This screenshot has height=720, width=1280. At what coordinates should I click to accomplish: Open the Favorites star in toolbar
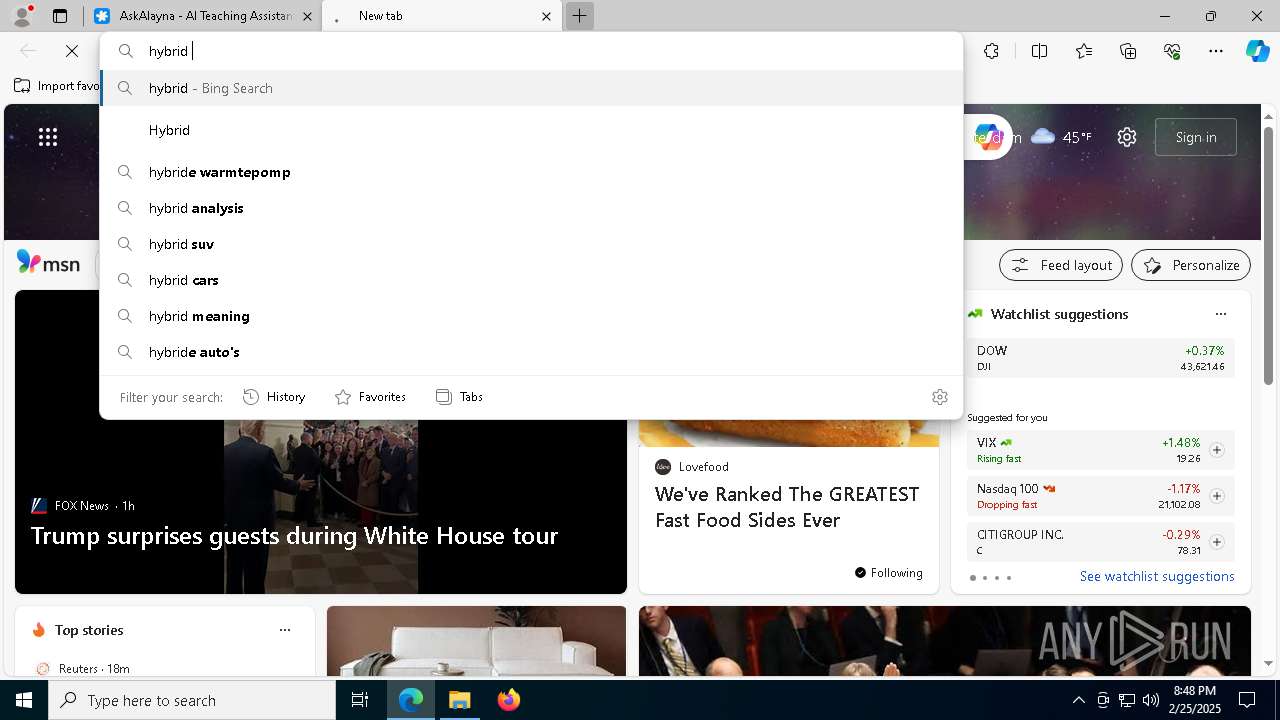[1084, 51]
